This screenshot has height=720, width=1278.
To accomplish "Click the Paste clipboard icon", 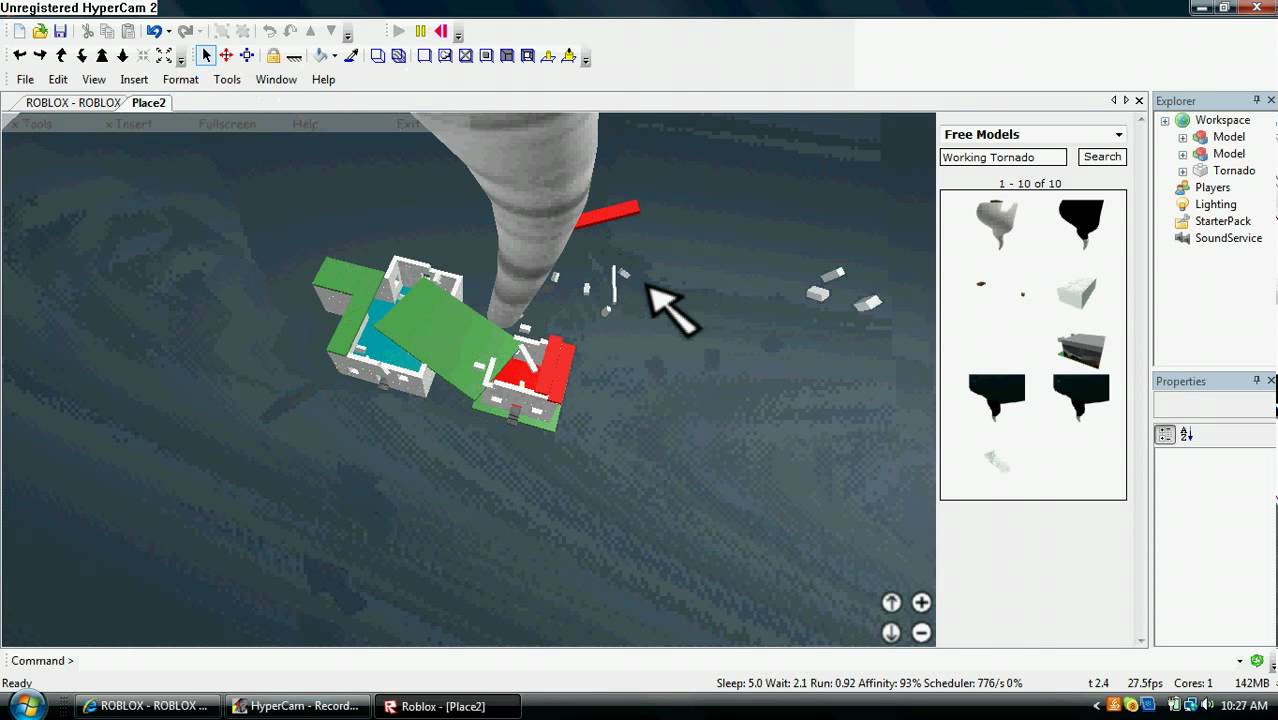I will (128, 31).
